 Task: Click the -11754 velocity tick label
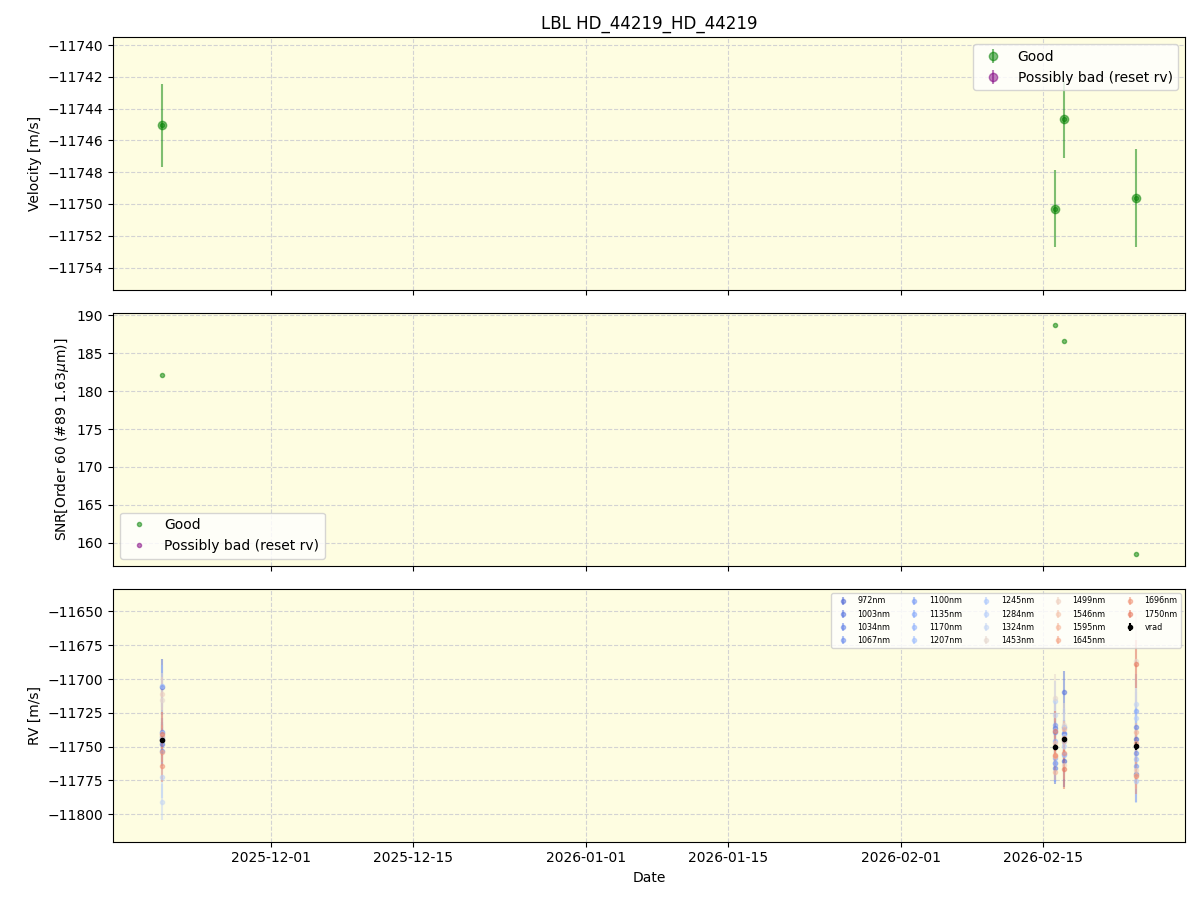click(76, 268)
